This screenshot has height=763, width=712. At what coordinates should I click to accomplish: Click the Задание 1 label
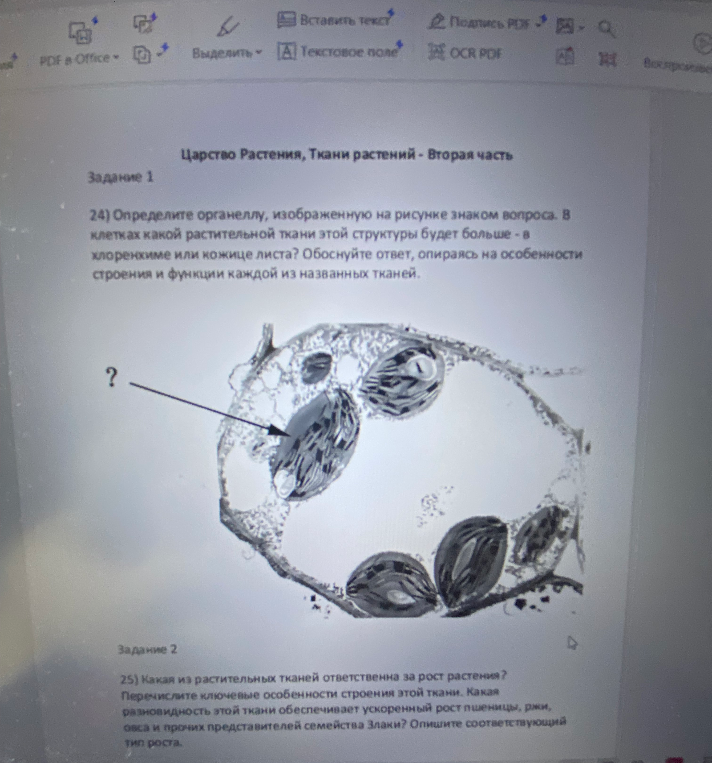tap(120, 177)
